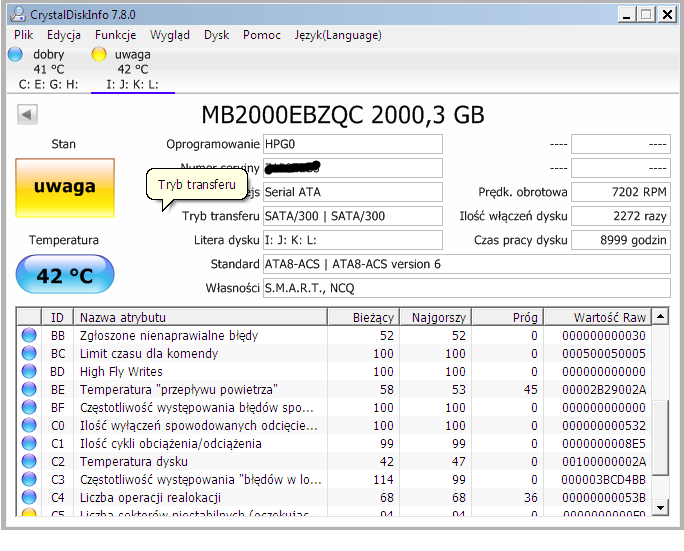Click the 'Bieżący' column header
Screen dimensions: 684x551
coord(363,317)
